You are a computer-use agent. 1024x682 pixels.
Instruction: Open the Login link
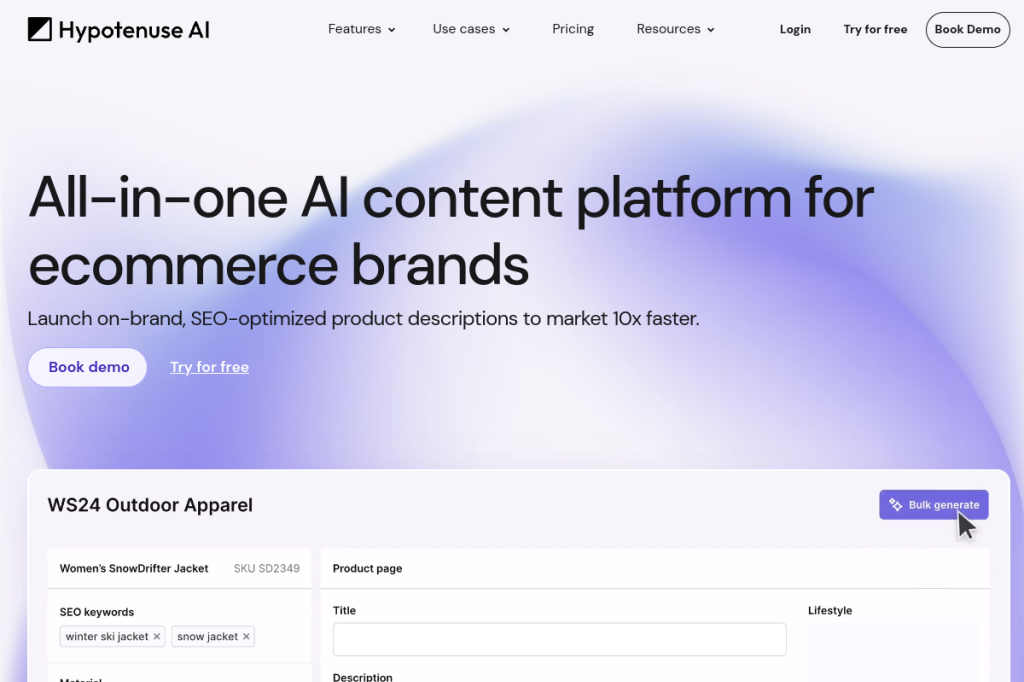point(795,29)
